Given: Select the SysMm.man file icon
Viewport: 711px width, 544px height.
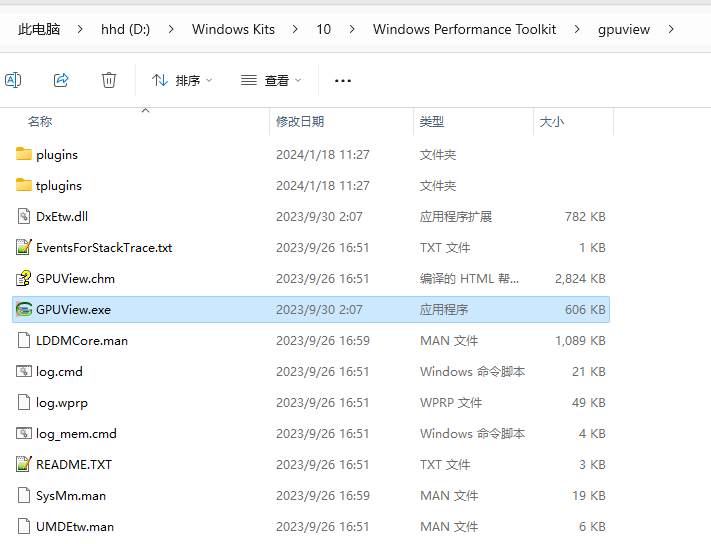Looking at the screenshot, I should tap(24, 495).
